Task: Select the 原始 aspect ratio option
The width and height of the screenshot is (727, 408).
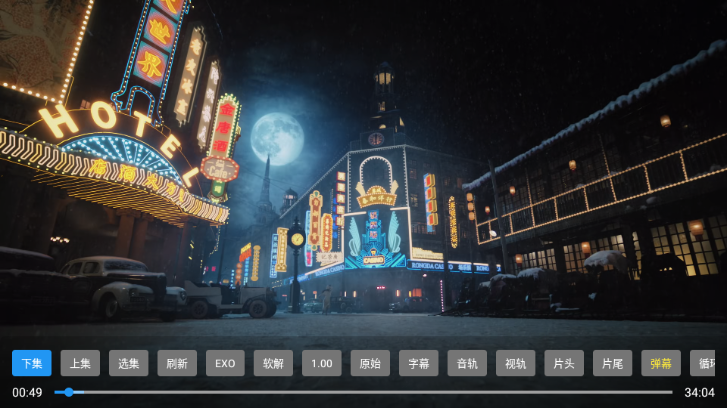Action: (370, 363)
